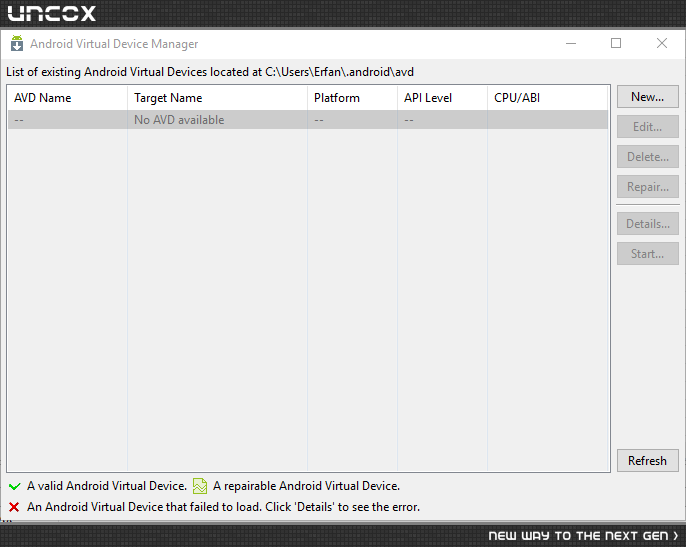The image size is (686, 547).
Task: Click the CPU/ABI column header
Action: pos(548,98)
